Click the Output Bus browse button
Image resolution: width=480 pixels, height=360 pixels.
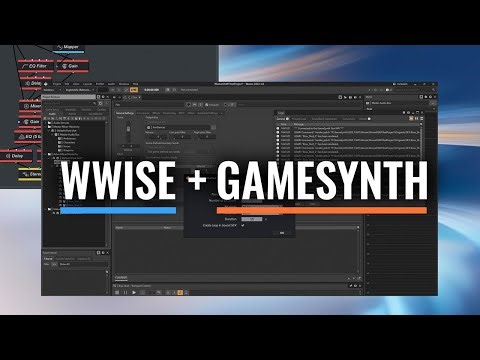coord(213,127)
